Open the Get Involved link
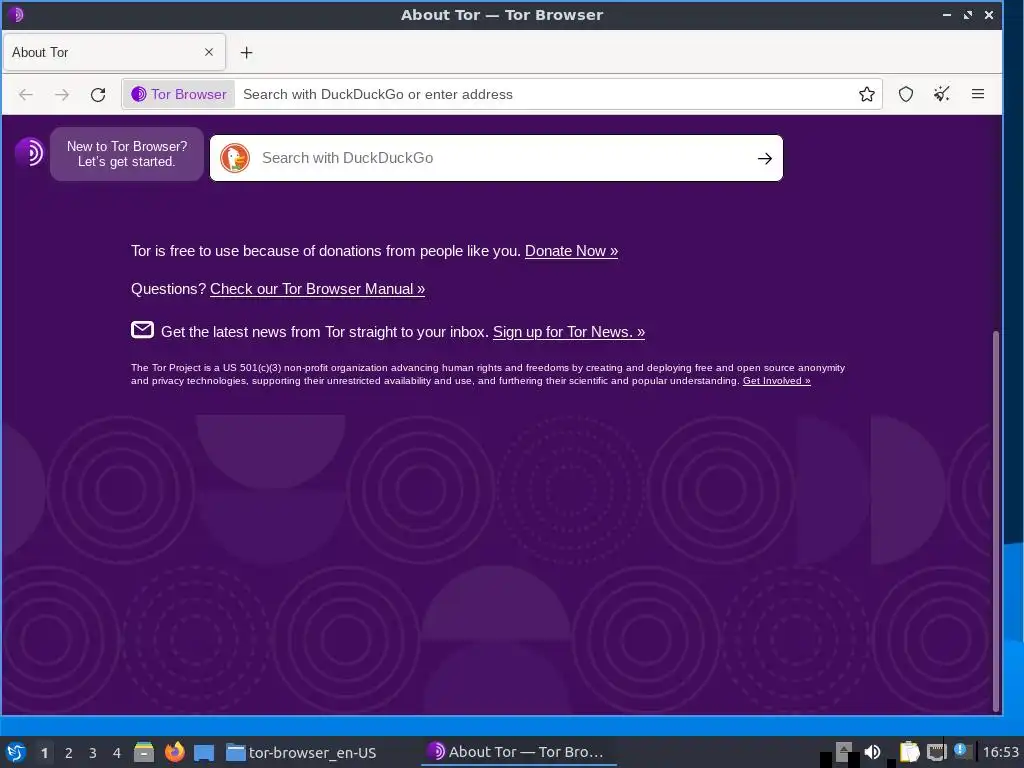 [x=776, y=381]
